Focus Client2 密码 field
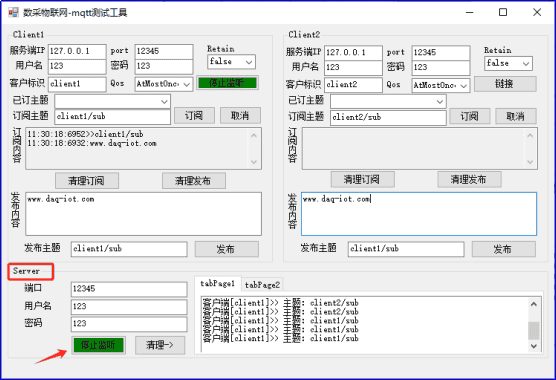The height and width of the screenshot is (380, 556). pos(441,68)
